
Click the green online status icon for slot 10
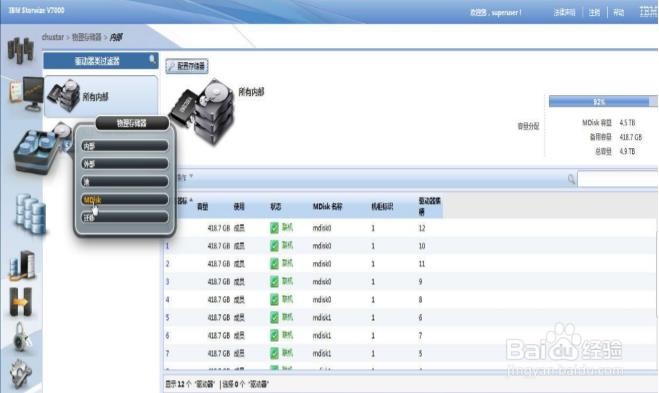274,245
